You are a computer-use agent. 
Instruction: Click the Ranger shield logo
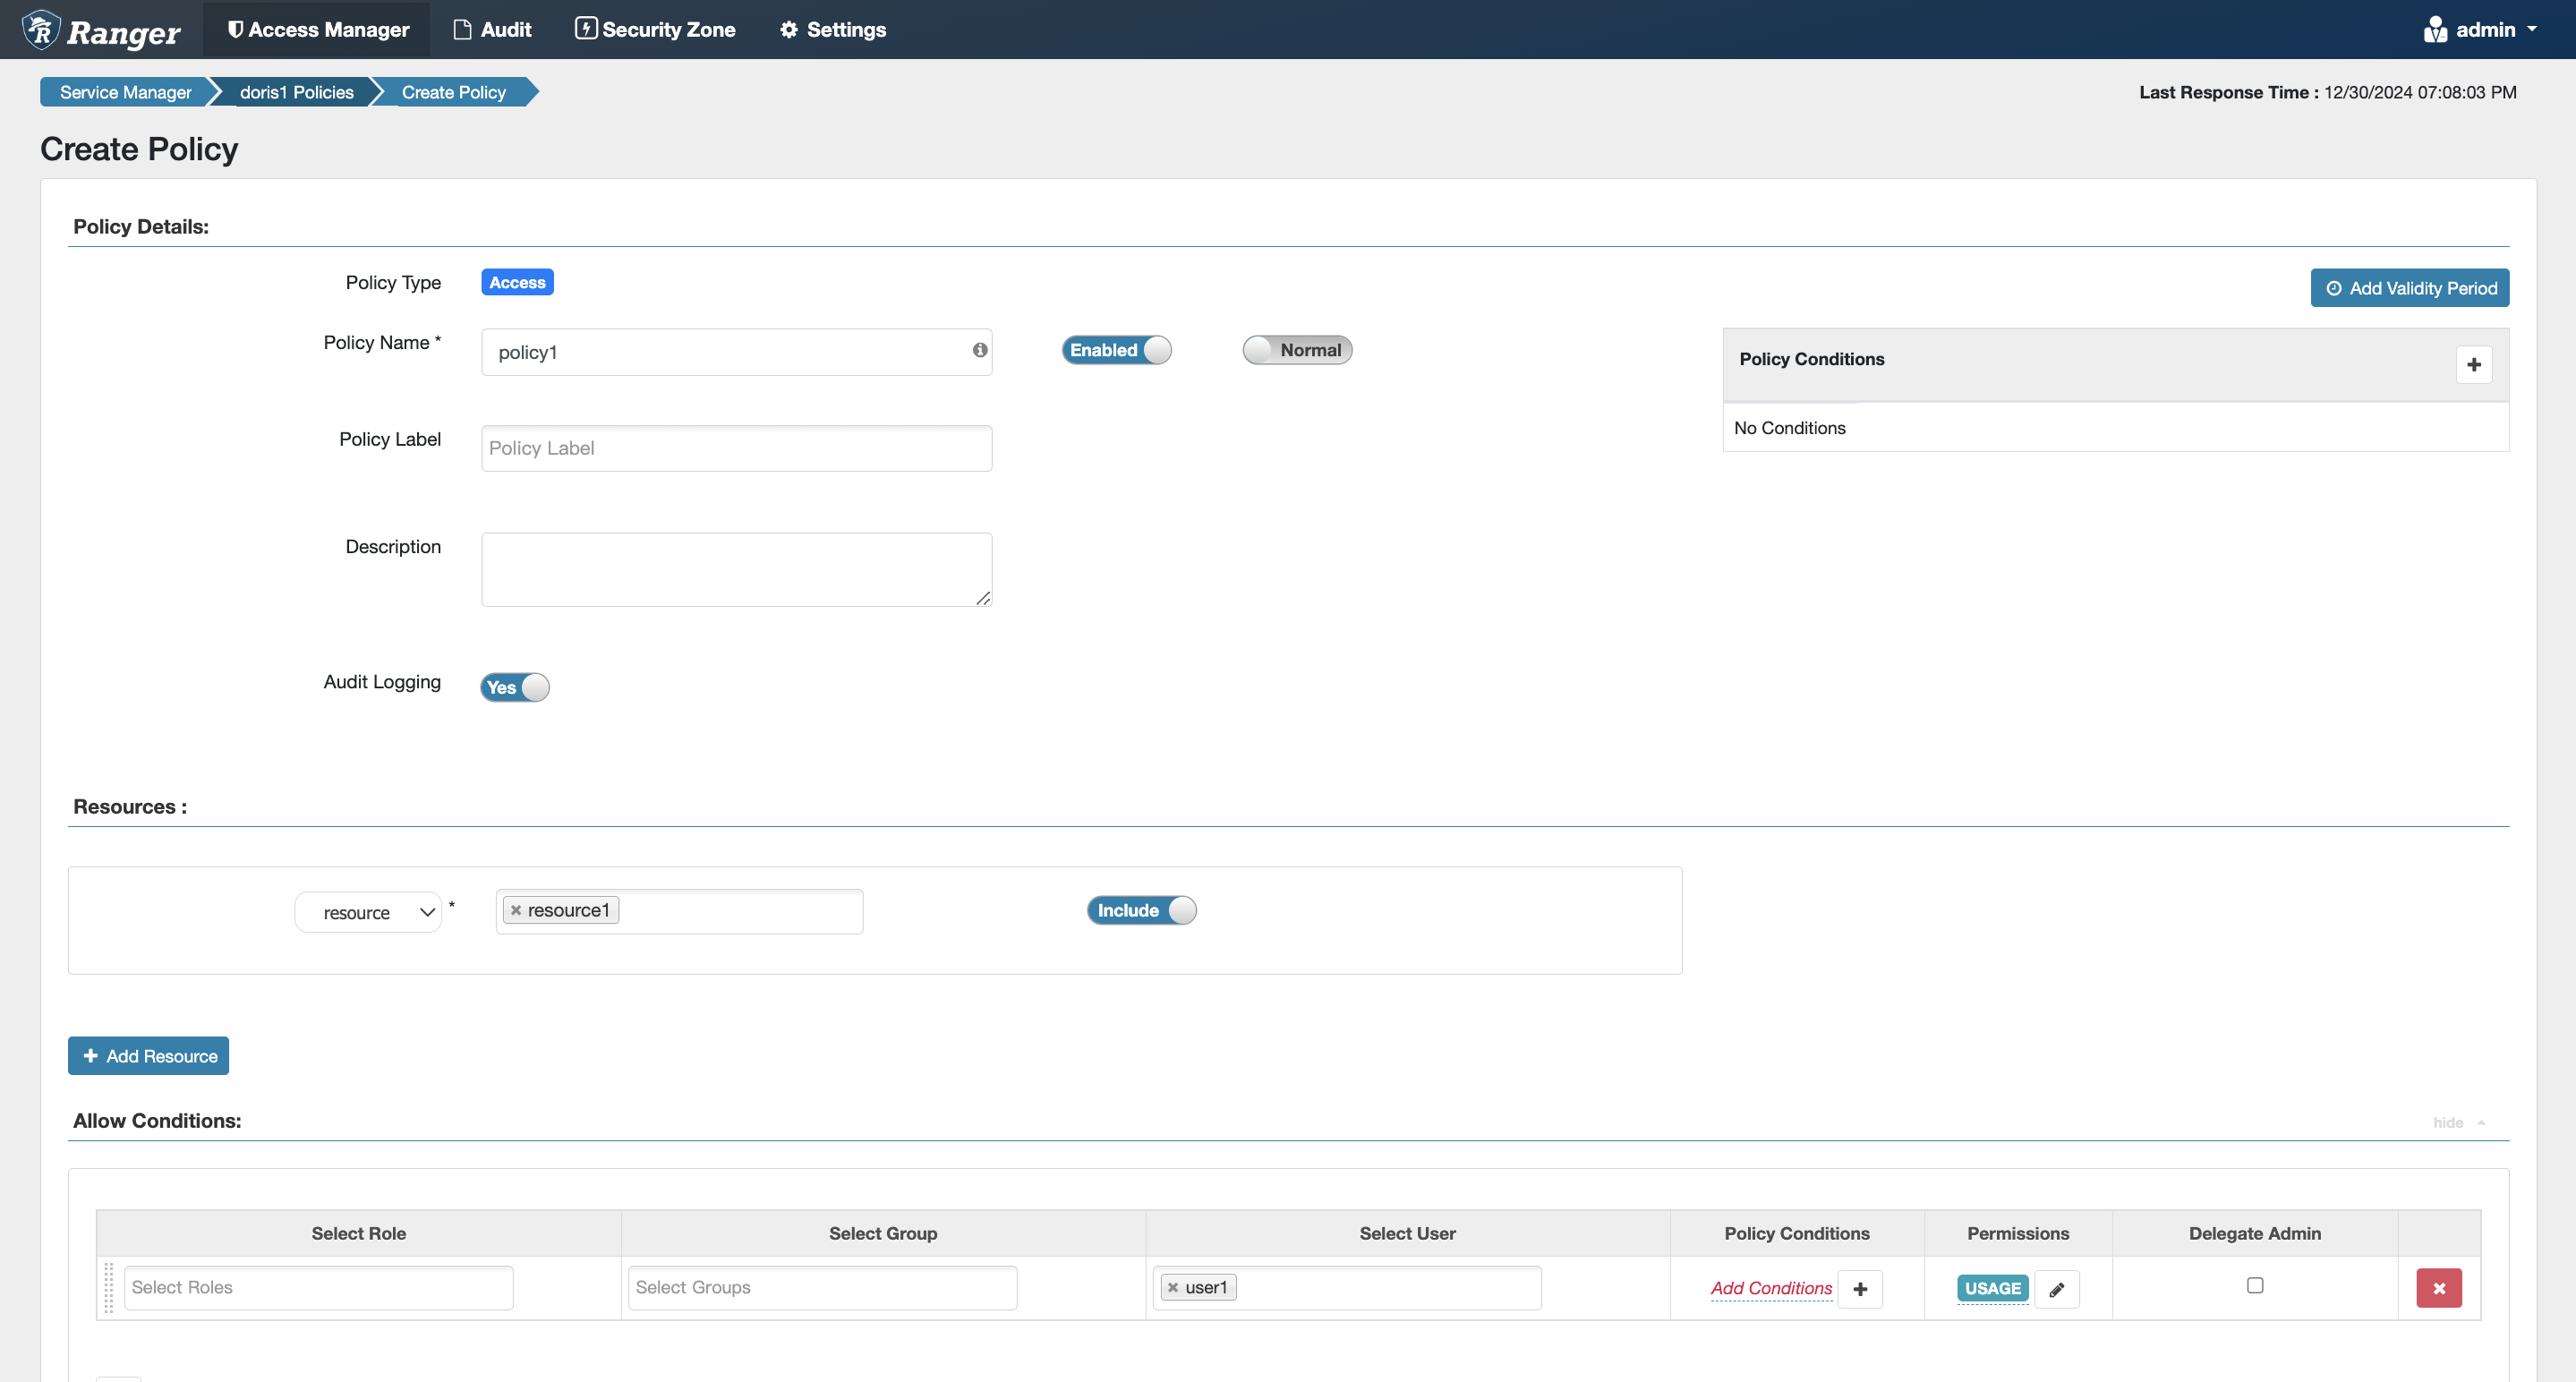(x=40, y=29)
